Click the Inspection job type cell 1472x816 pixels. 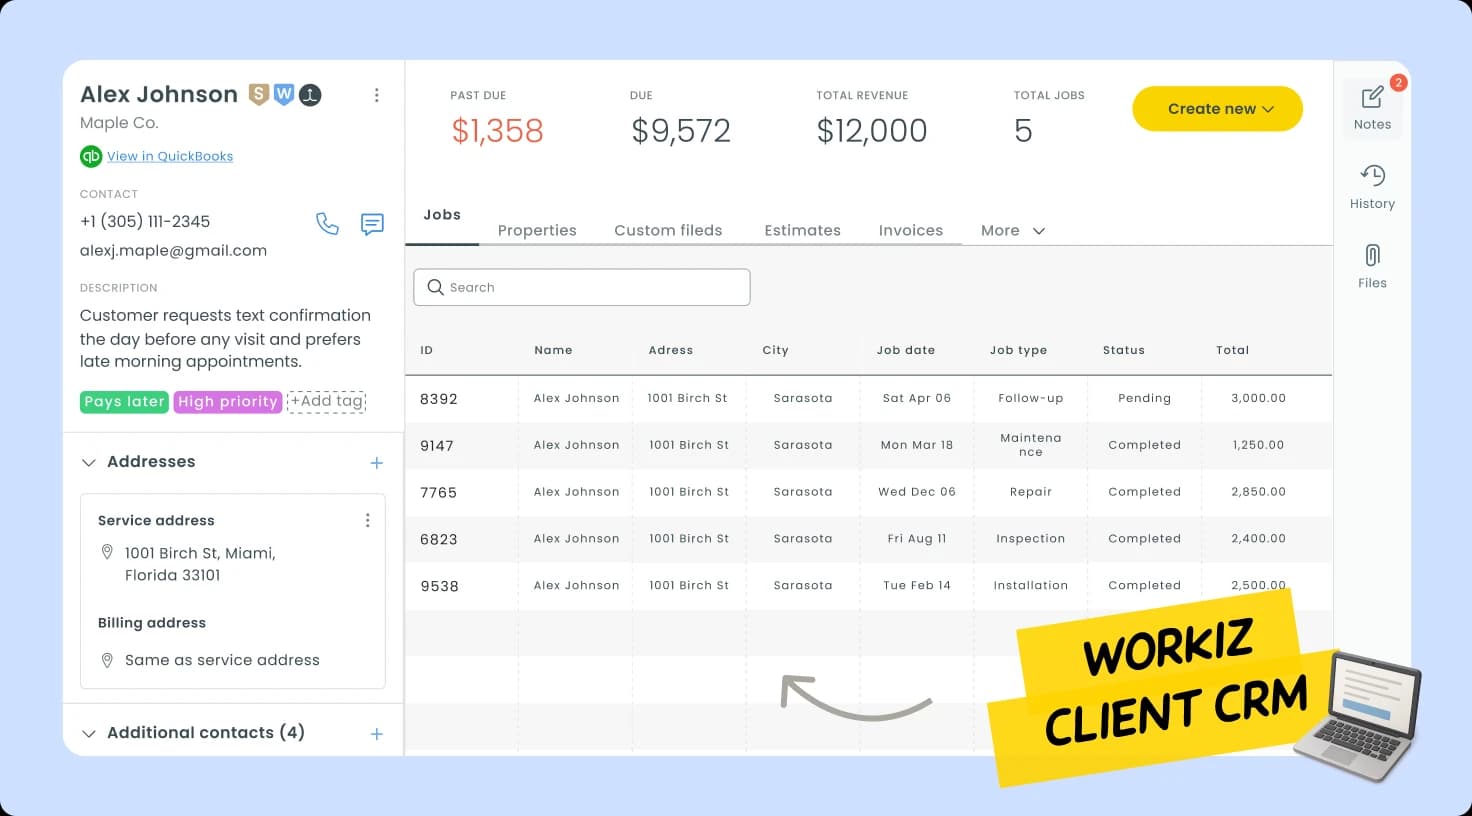pos(1031,539)
